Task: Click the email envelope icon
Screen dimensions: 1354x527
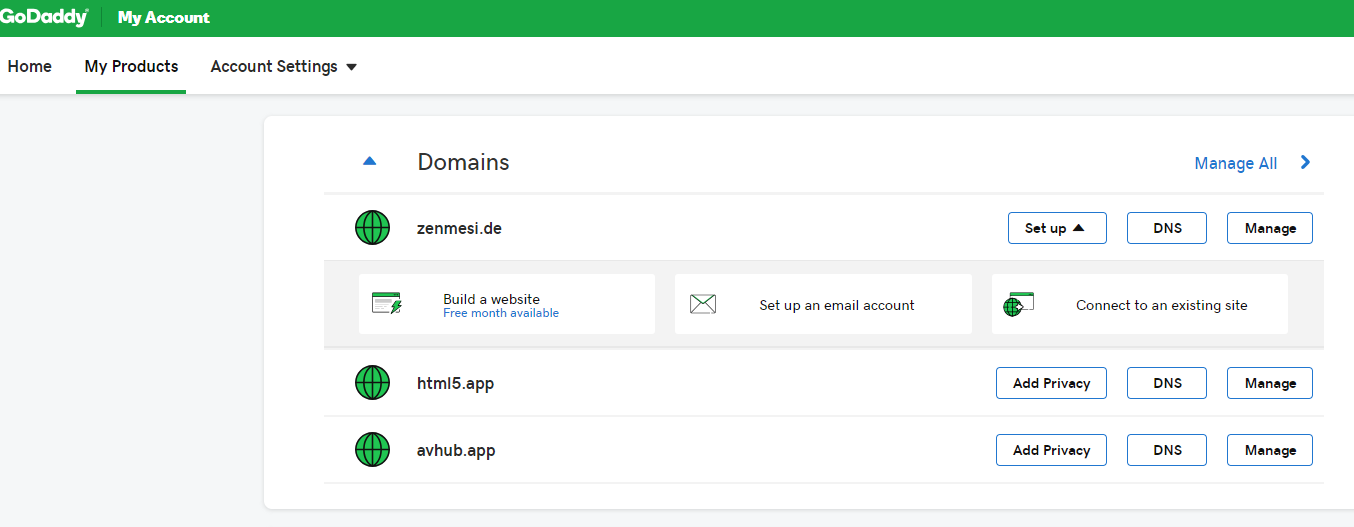Action: coord(703,305)
